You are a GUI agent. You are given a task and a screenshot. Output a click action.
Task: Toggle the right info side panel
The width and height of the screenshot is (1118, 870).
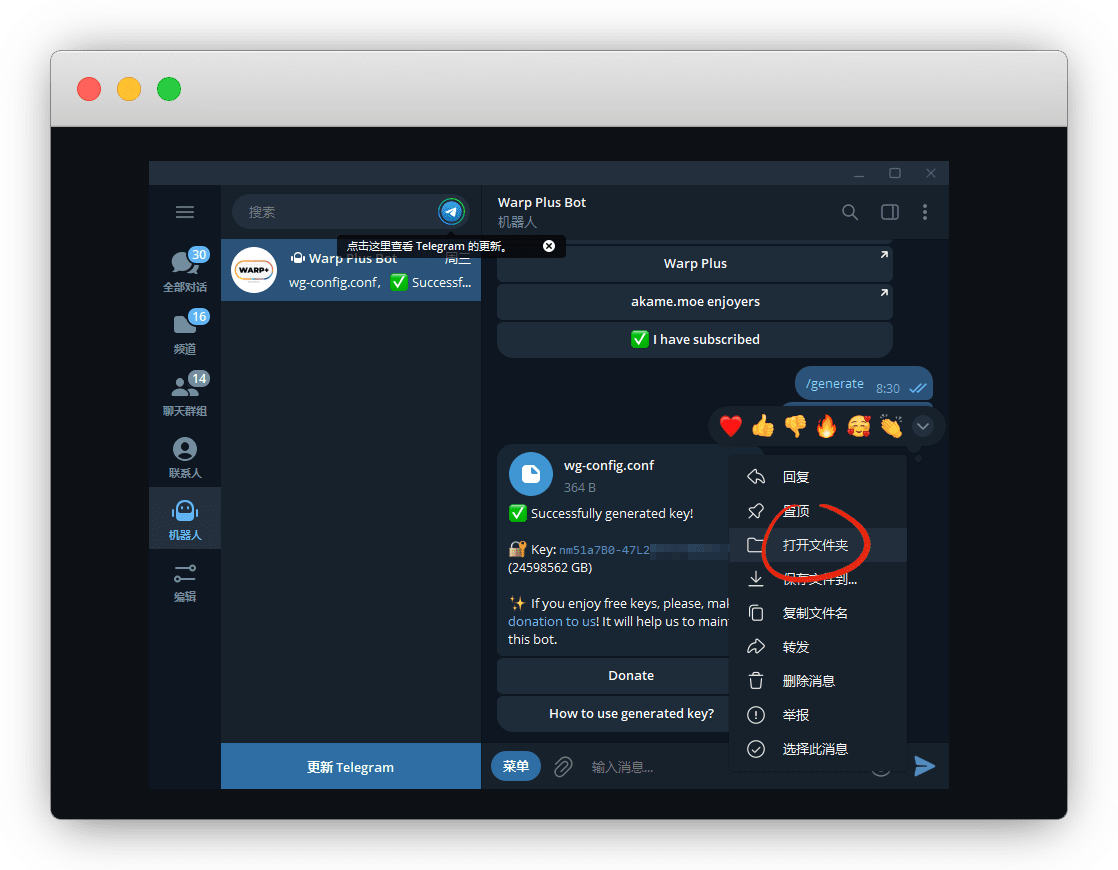tap(889, 212)
